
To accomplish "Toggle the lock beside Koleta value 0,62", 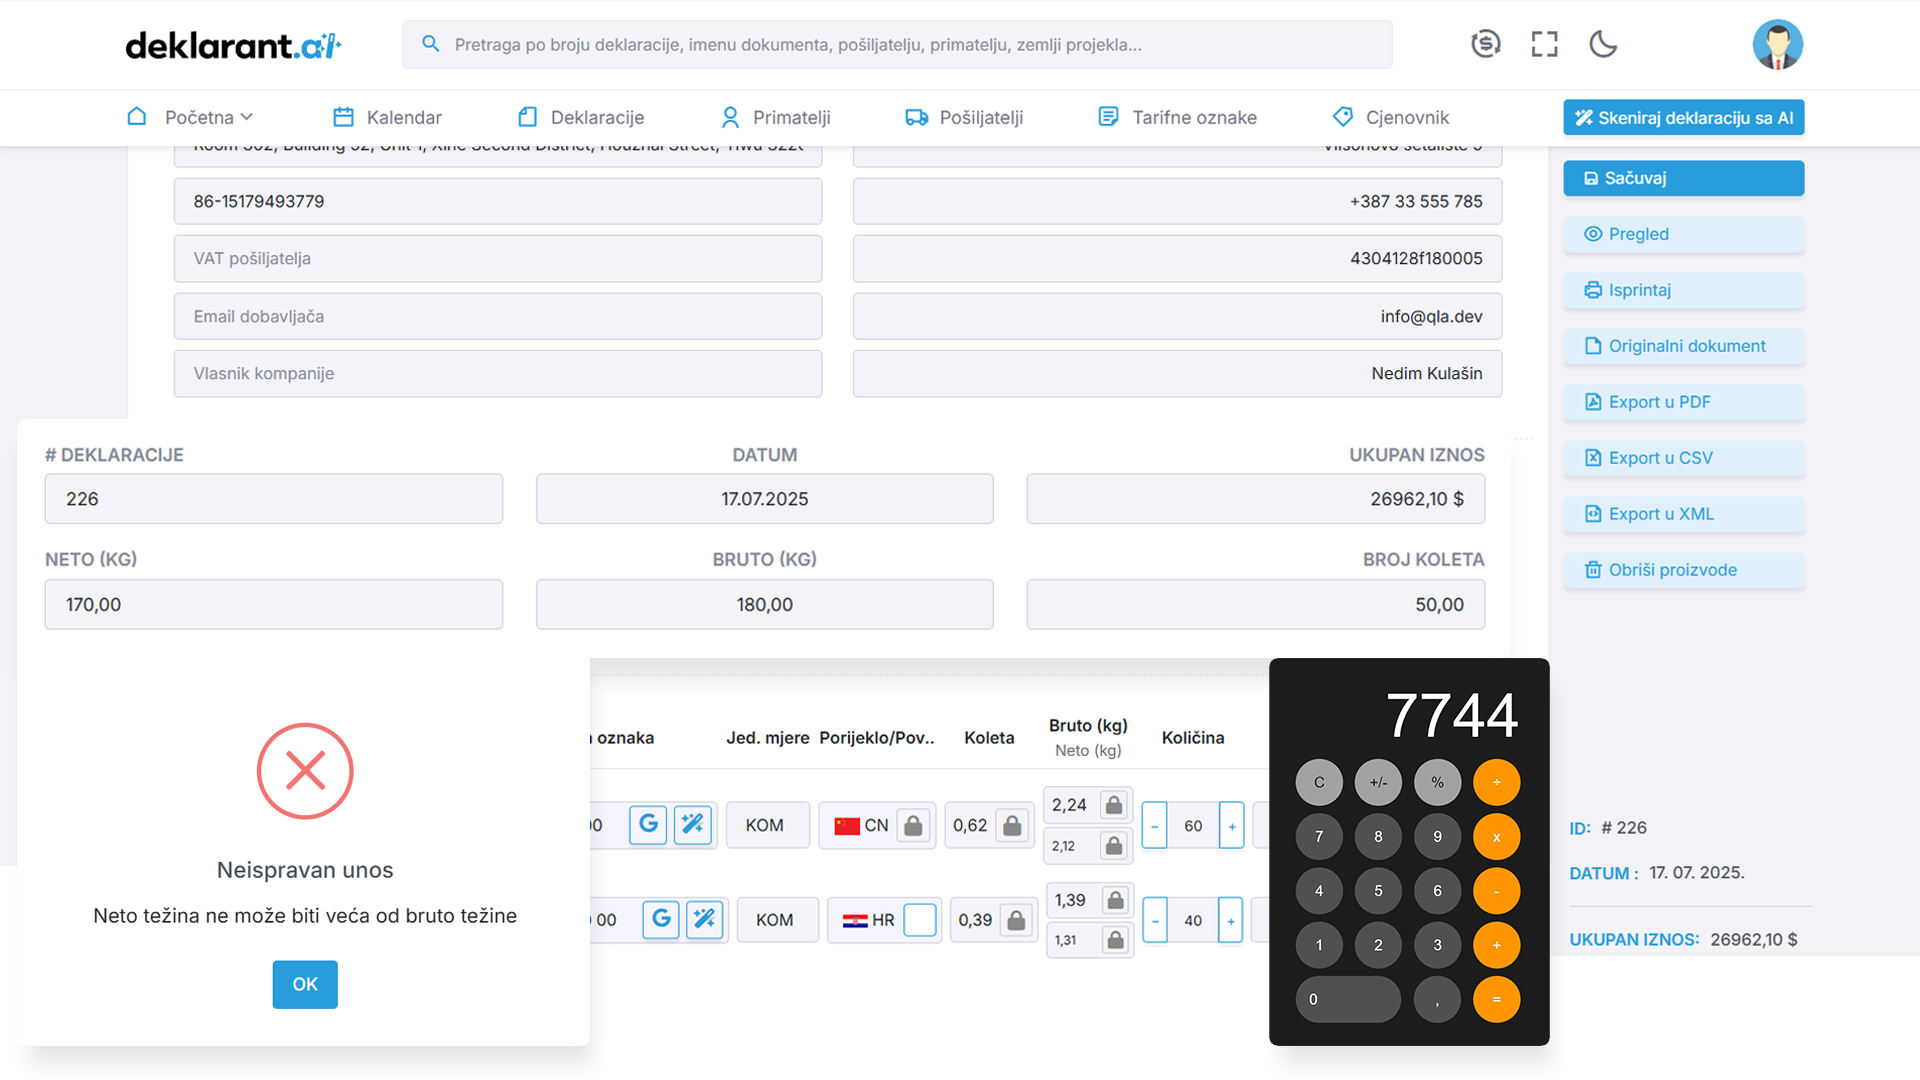I will click(x=1012, y=826).
